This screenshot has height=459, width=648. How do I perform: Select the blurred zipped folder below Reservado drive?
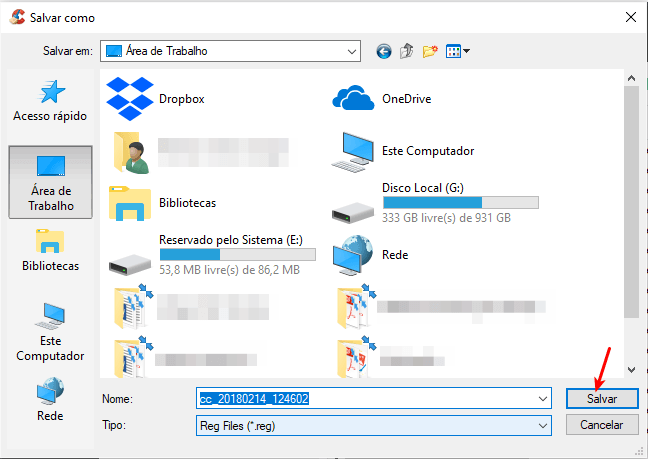click(133, 306)
